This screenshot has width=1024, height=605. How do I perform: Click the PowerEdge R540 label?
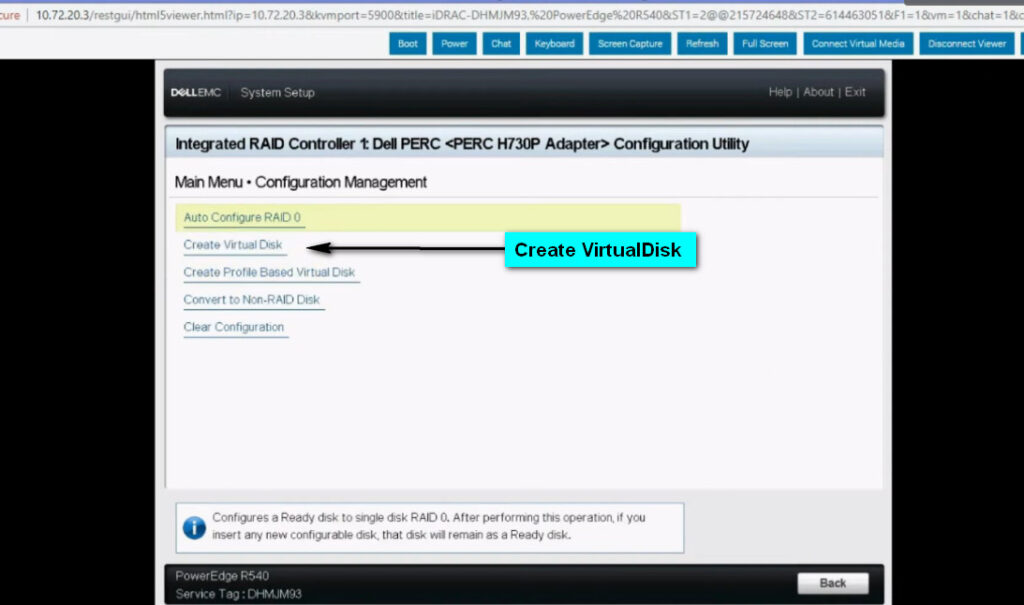click(222, 576)
